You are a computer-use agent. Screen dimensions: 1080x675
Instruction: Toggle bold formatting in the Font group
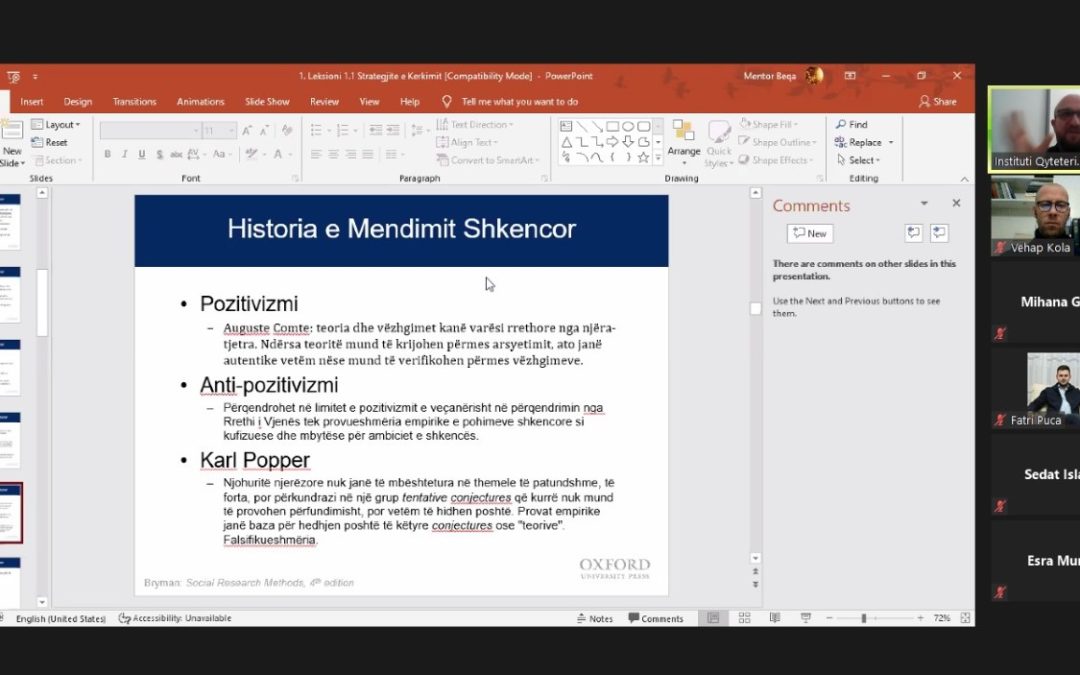(107, 153)
